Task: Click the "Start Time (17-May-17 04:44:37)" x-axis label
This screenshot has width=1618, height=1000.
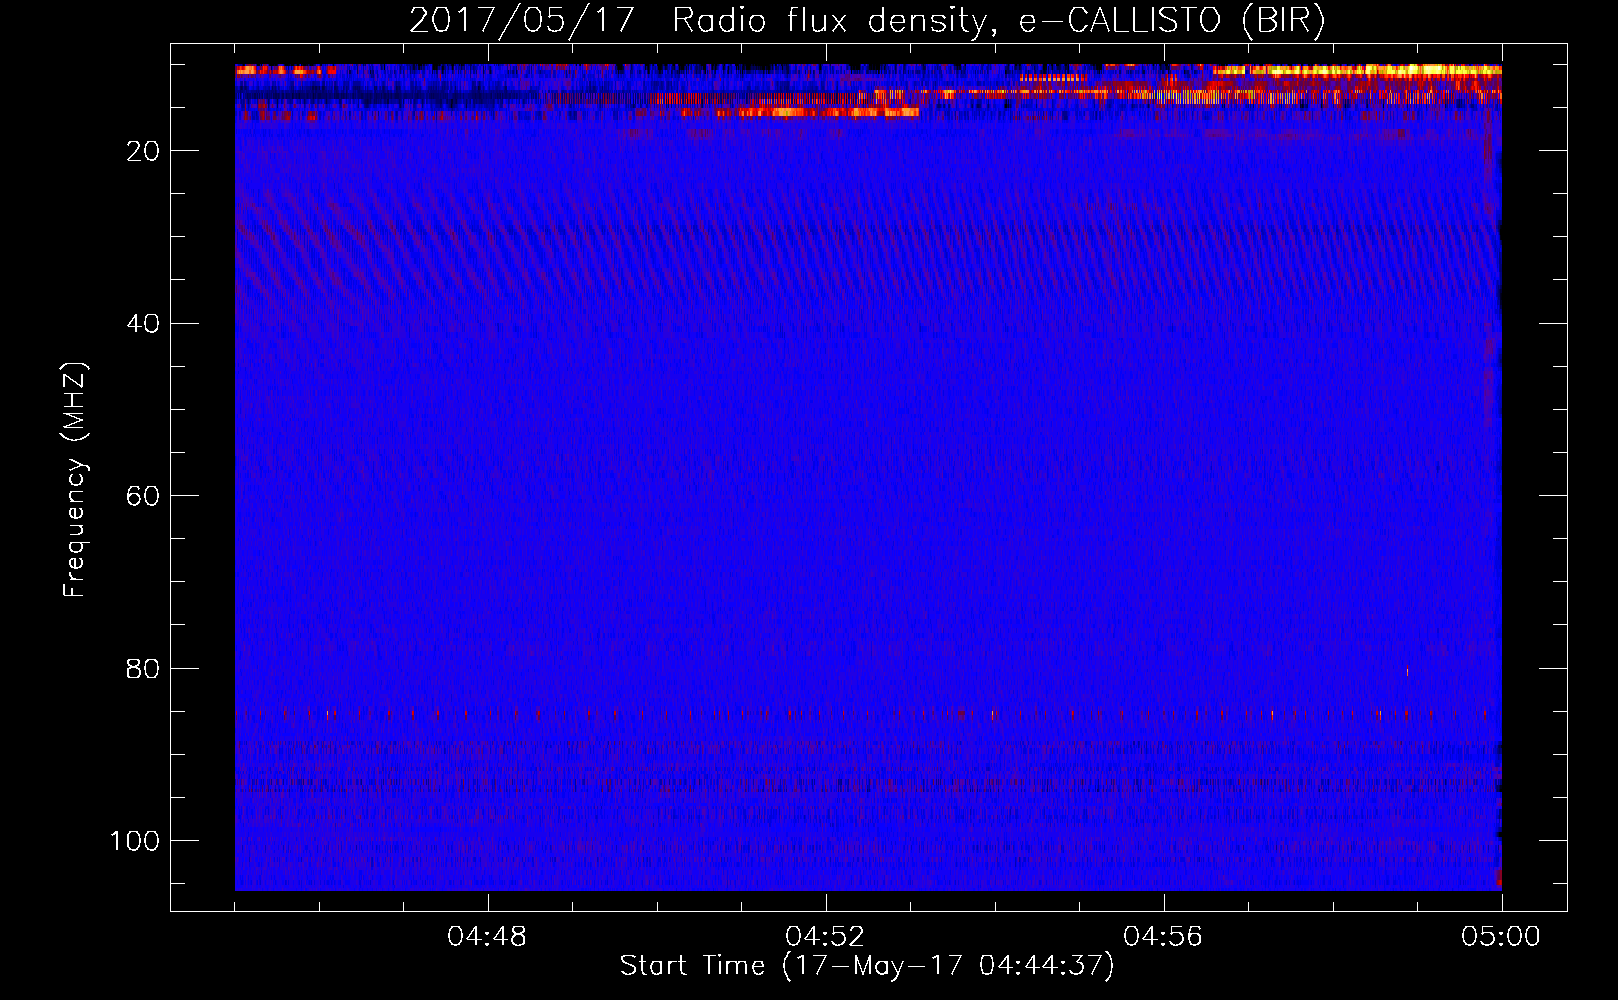Action: 867,966
